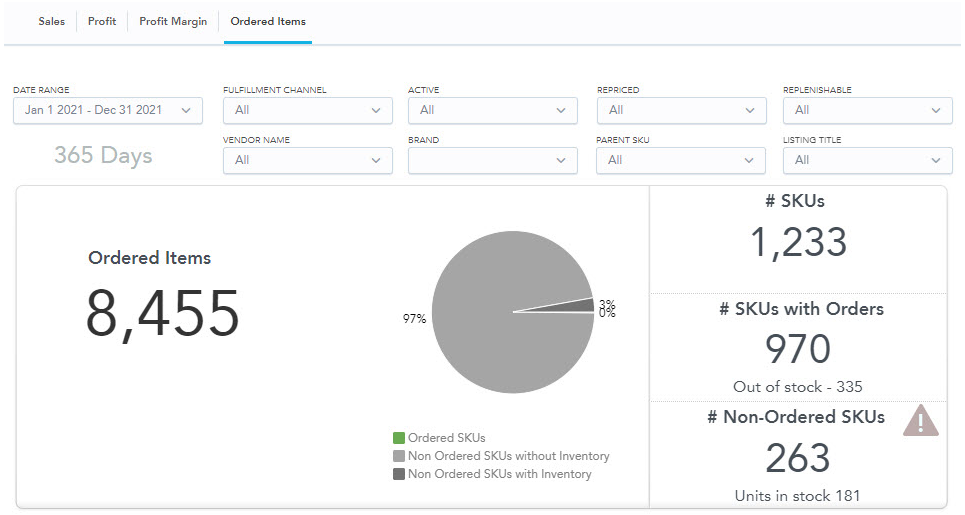Image resolution: width=965 pixels, height=515 pixels.
Task: Open the Replenishable filter dropdown
Action: tap(868, 111)
